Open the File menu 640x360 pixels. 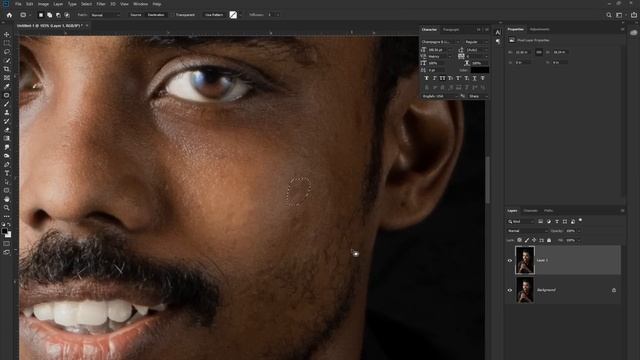click(x=18, y=4)
